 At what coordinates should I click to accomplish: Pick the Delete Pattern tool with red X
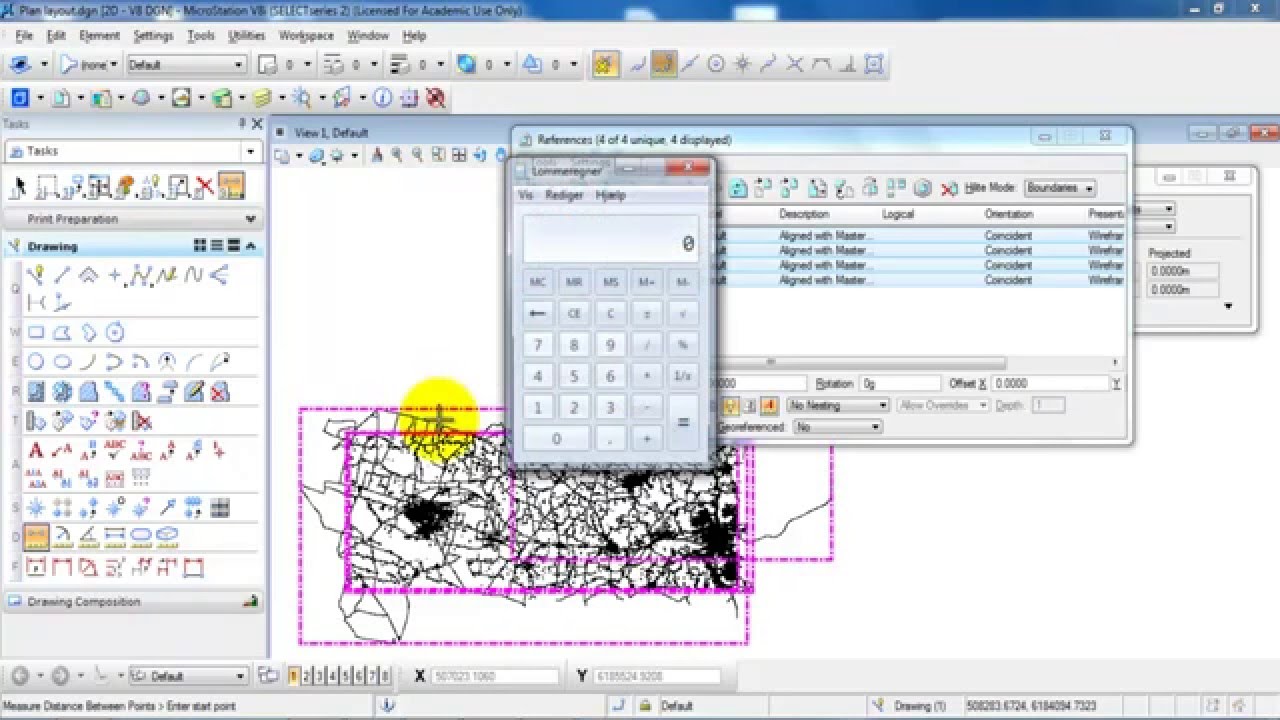pyautogui.click(x=220, y=391)
